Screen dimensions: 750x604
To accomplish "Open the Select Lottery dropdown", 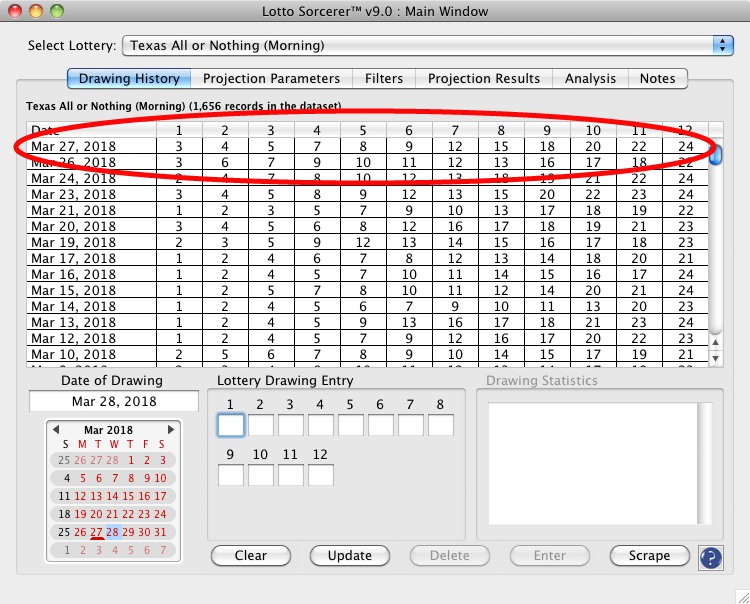I will coord(428,46).
